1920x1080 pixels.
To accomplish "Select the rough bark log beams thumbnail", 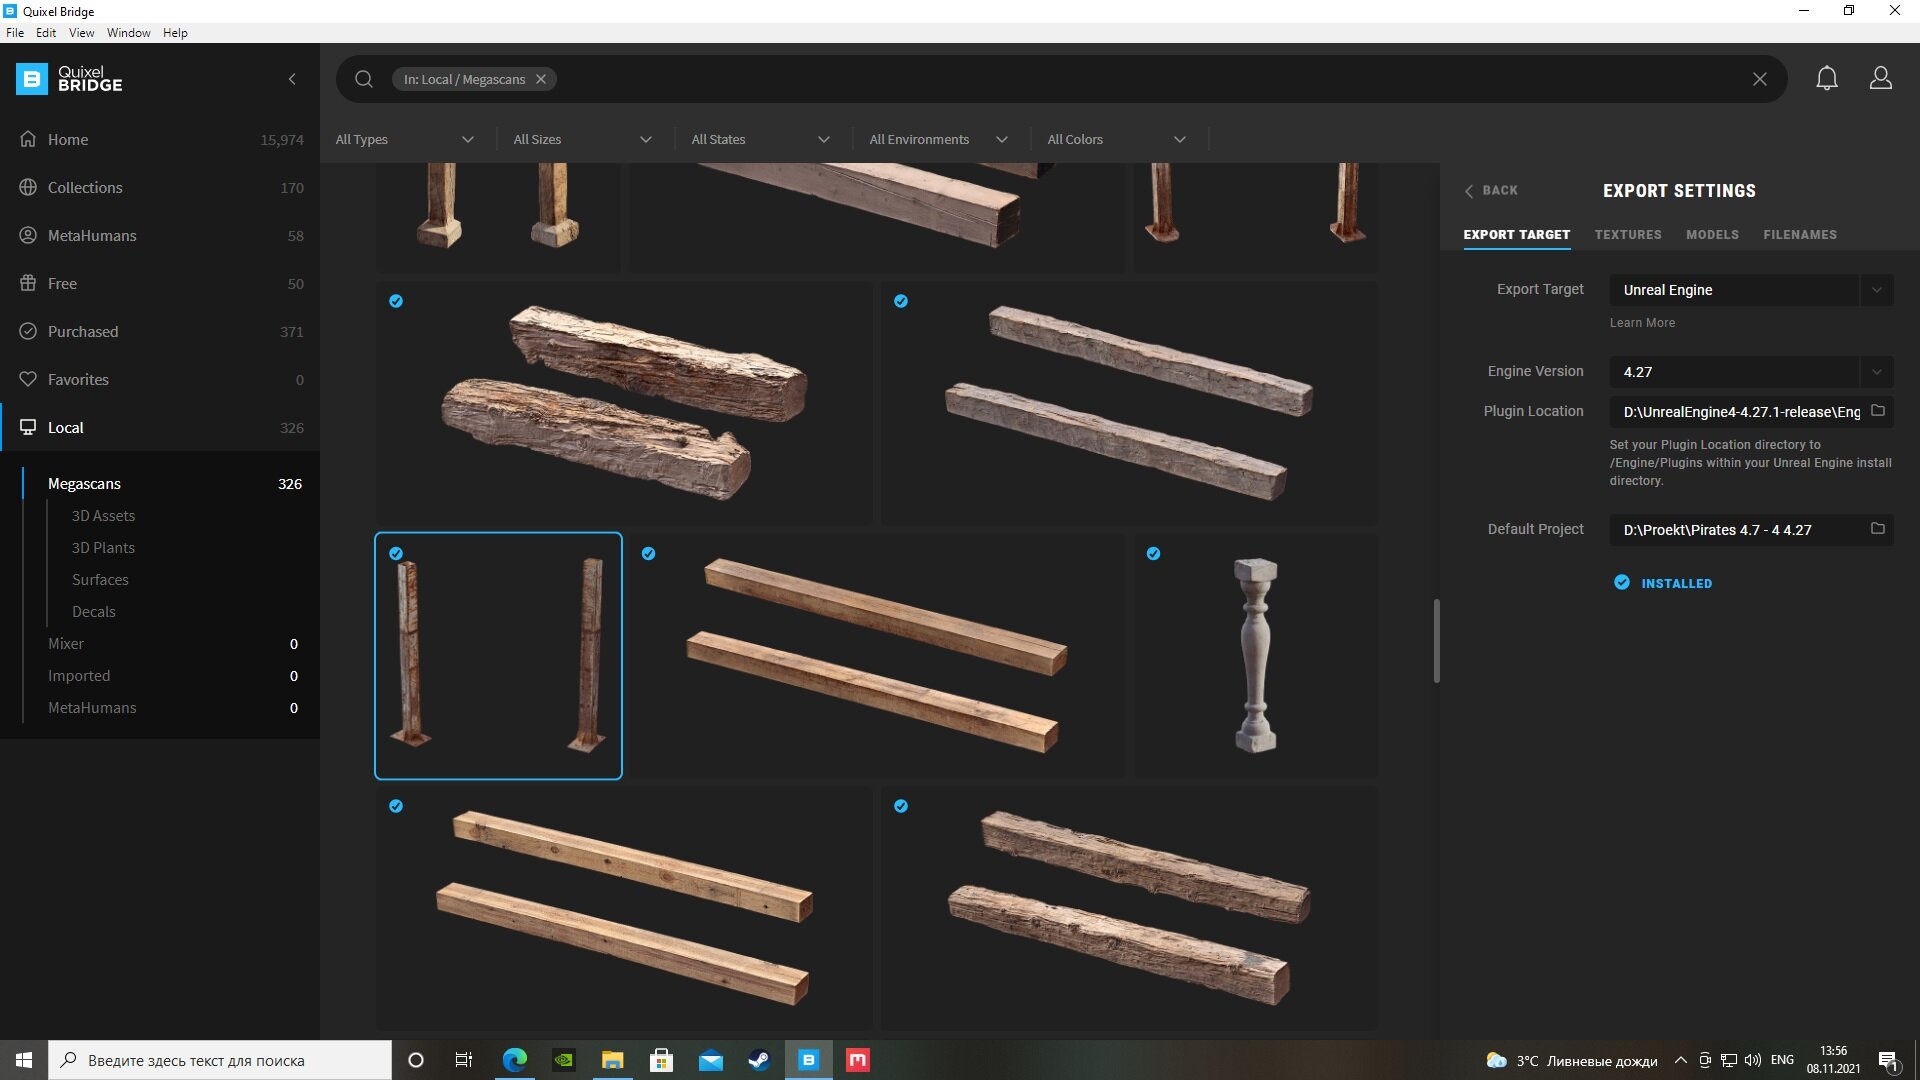I will pyautogui.click(x=624, y=403).
